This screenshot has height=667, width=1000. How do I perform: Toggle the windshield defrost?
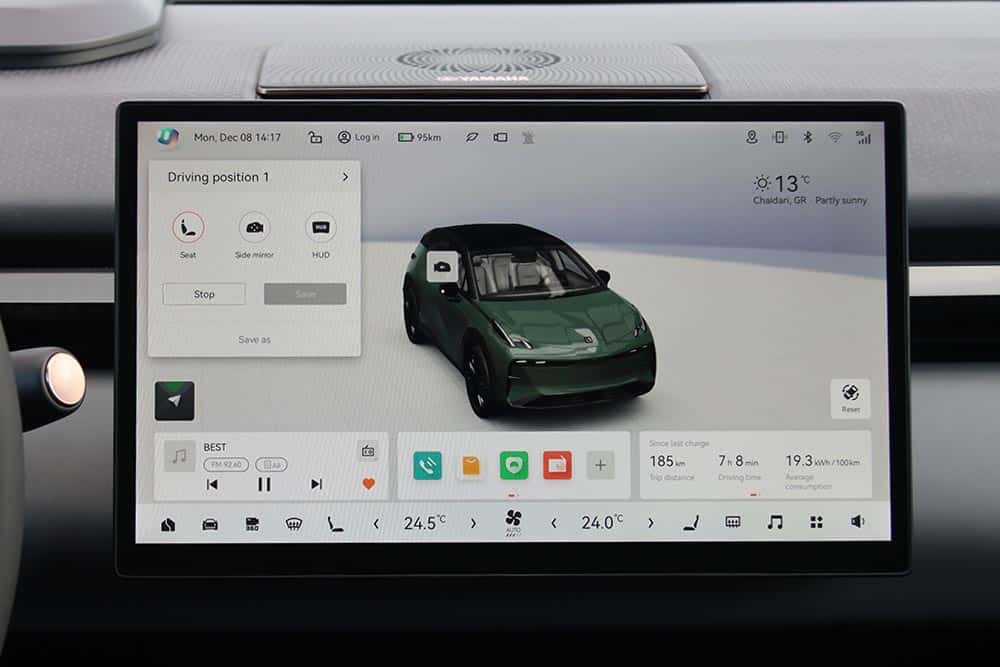294,523
